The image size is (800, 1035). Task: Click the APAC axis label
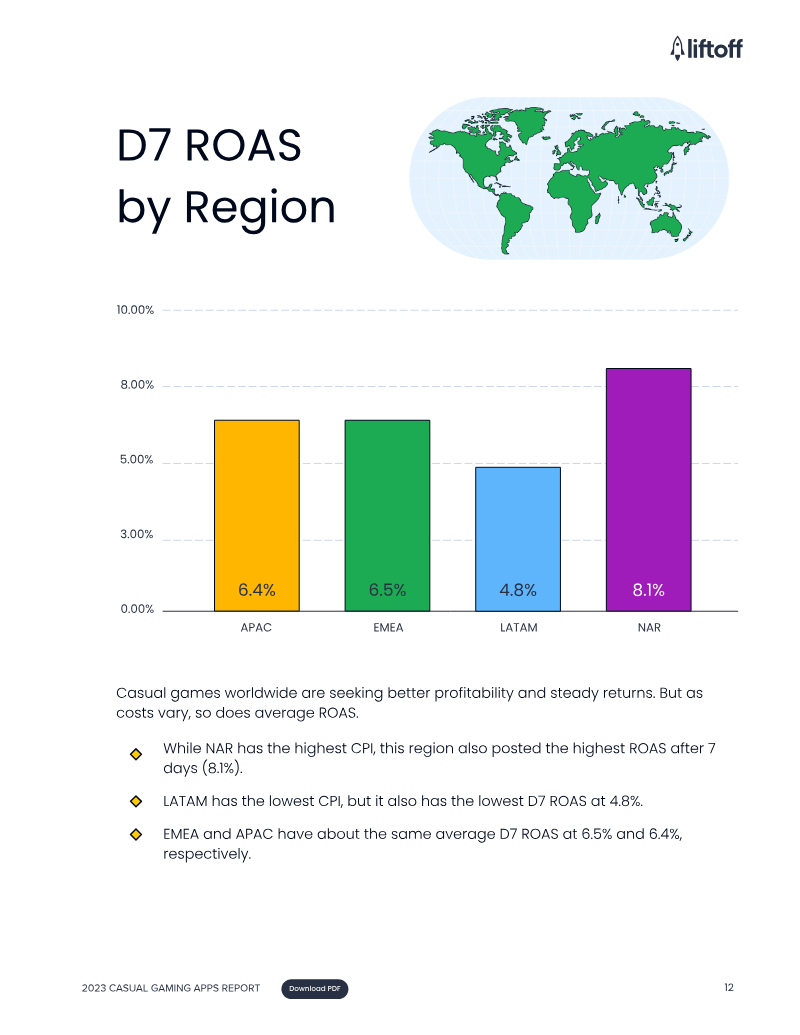point(256,627)
